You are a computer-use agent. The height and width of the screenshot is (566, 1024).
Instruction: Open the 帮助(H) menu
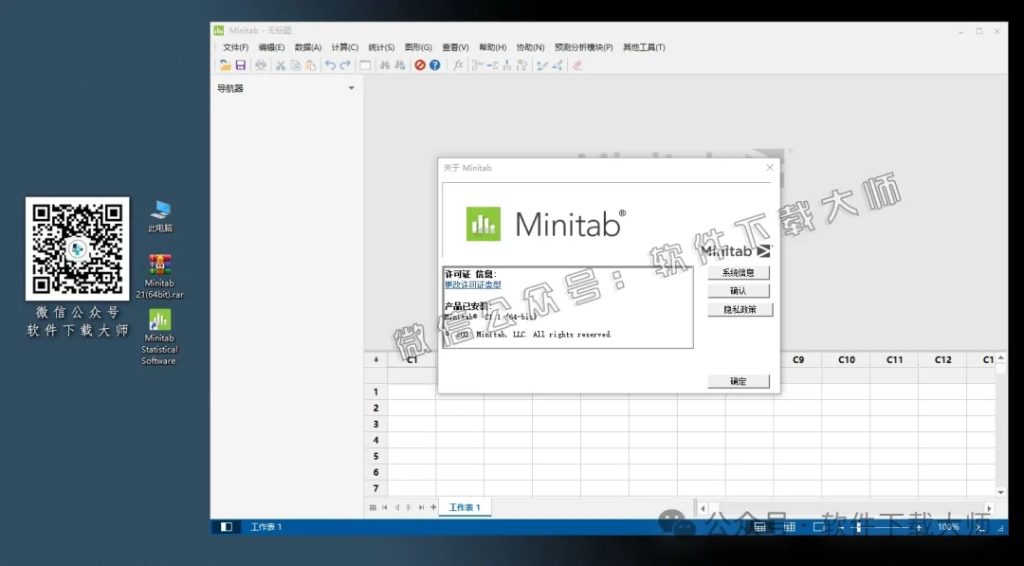pyautogui.click(x=493, y=48)
